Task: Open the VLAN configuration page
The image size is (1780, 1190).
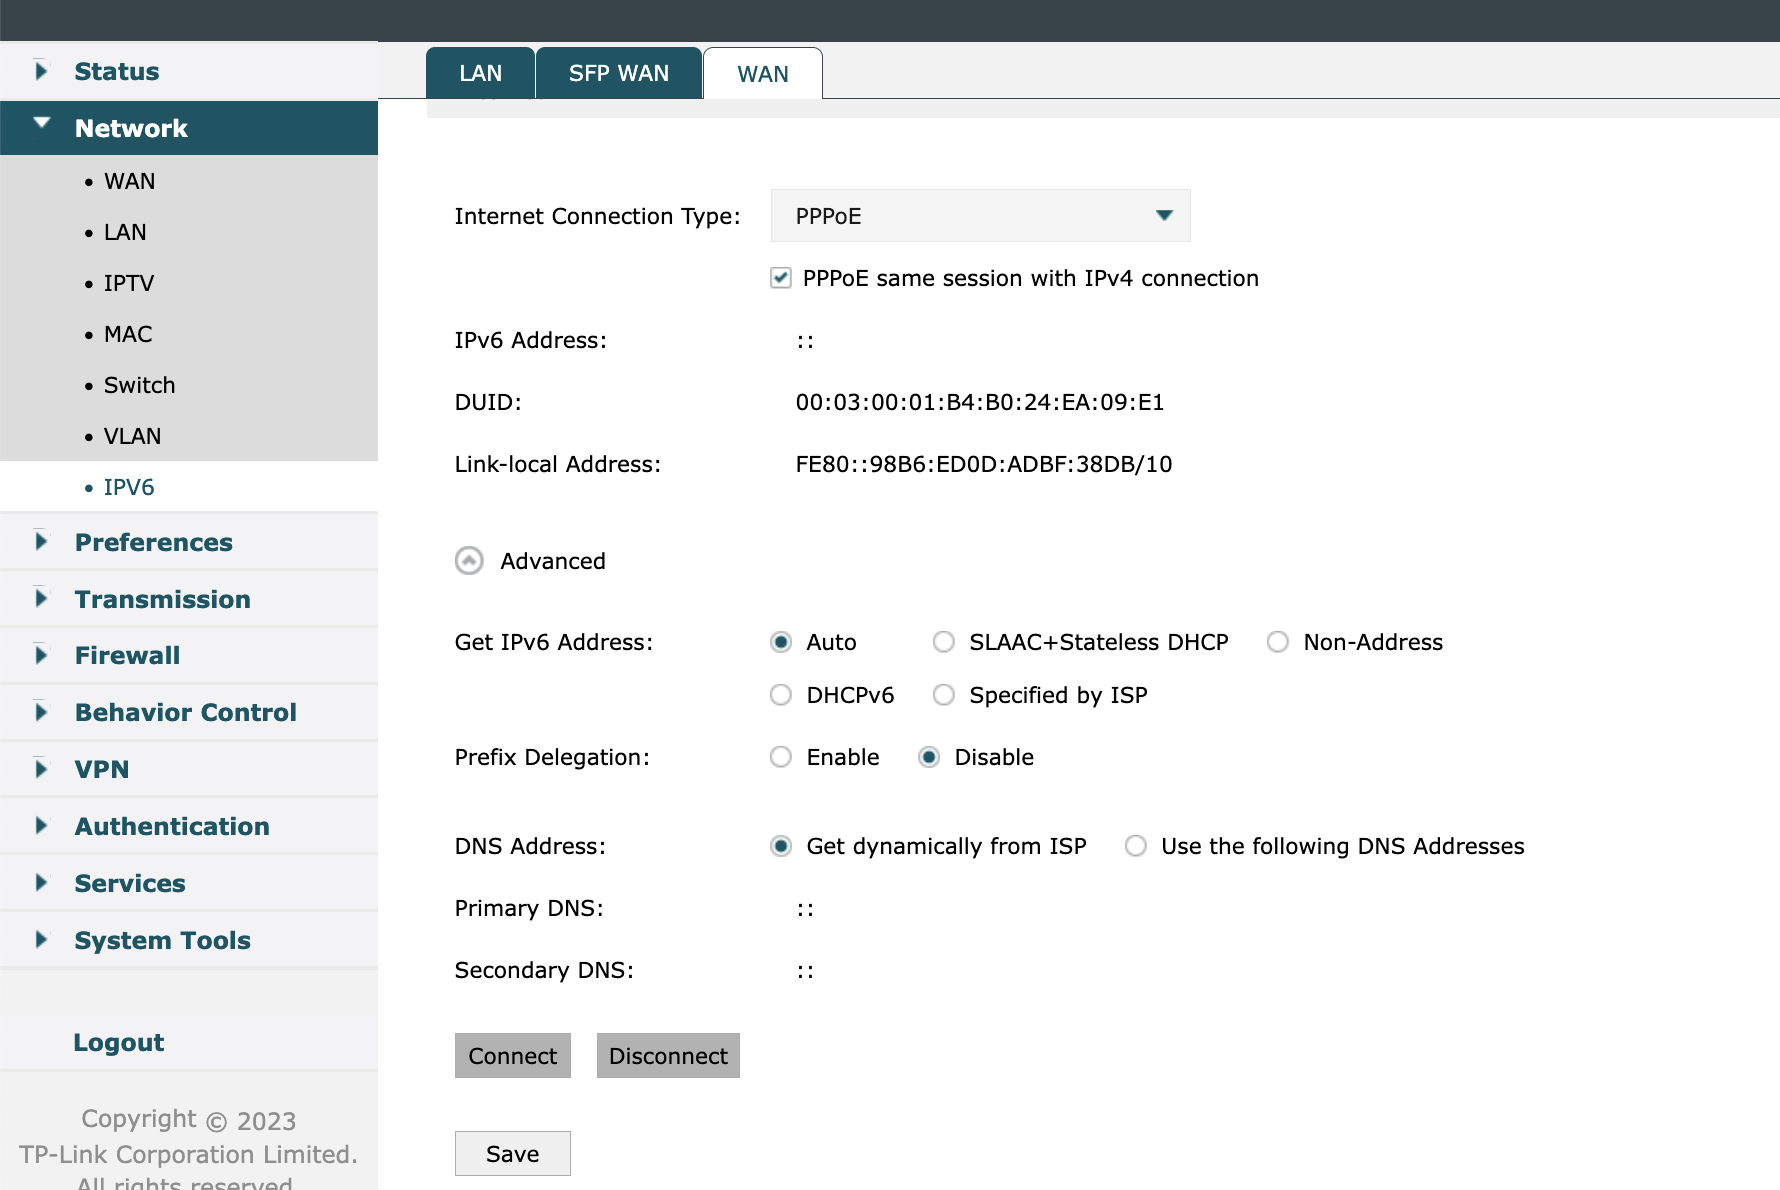Action: 132,436
